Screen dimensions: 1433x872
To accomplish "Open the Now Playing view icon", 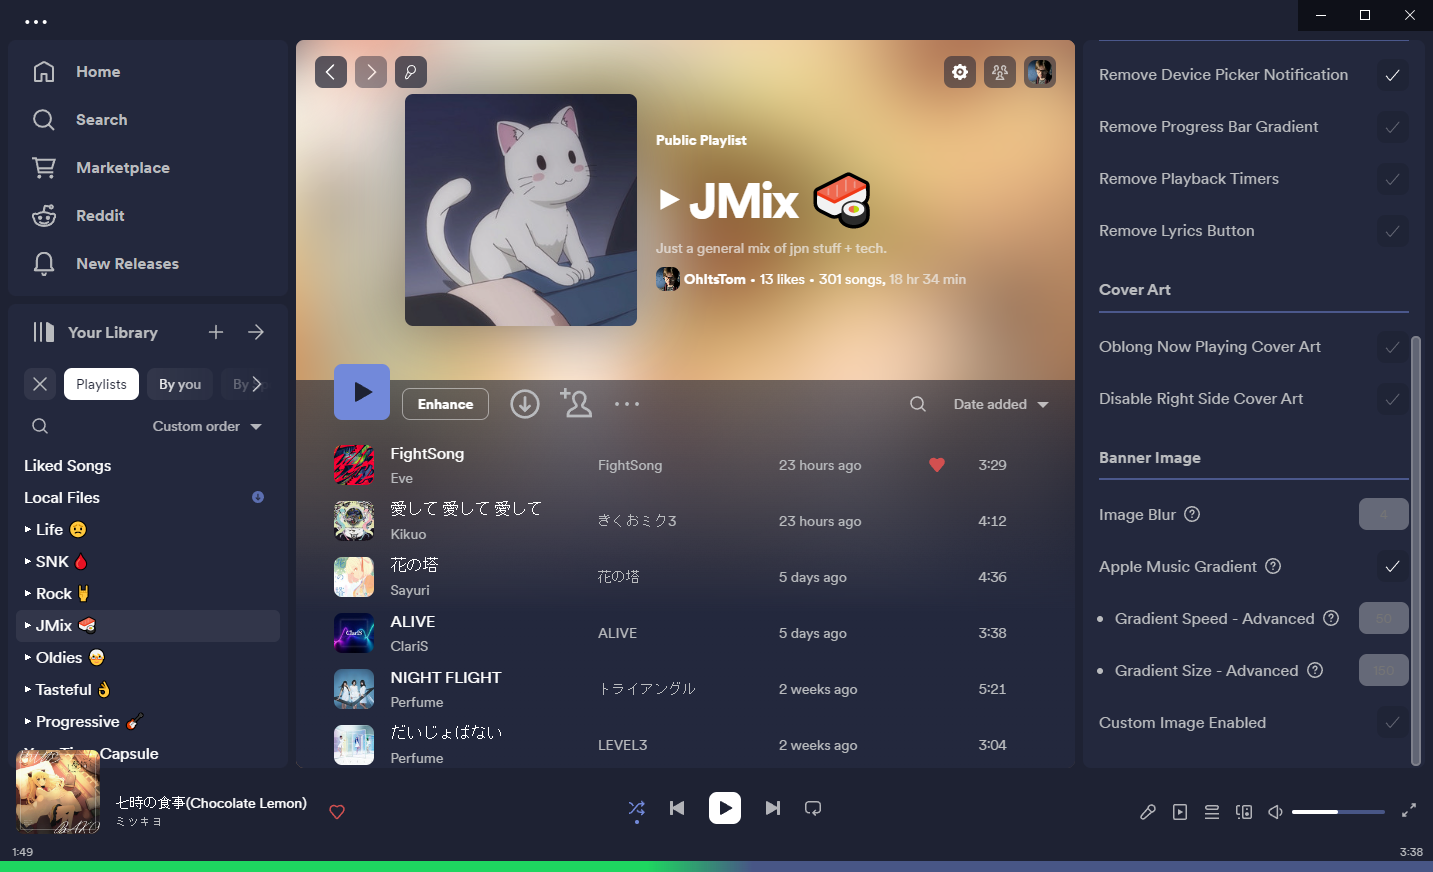I will (x=1180, y=812).
